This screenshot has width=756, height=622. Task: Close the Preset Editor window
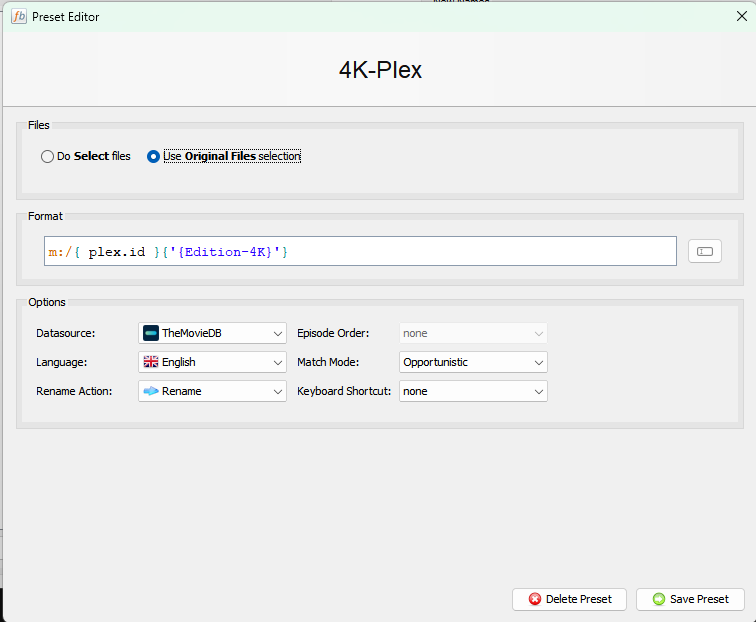pyautogui.click(x=742, y=16)
